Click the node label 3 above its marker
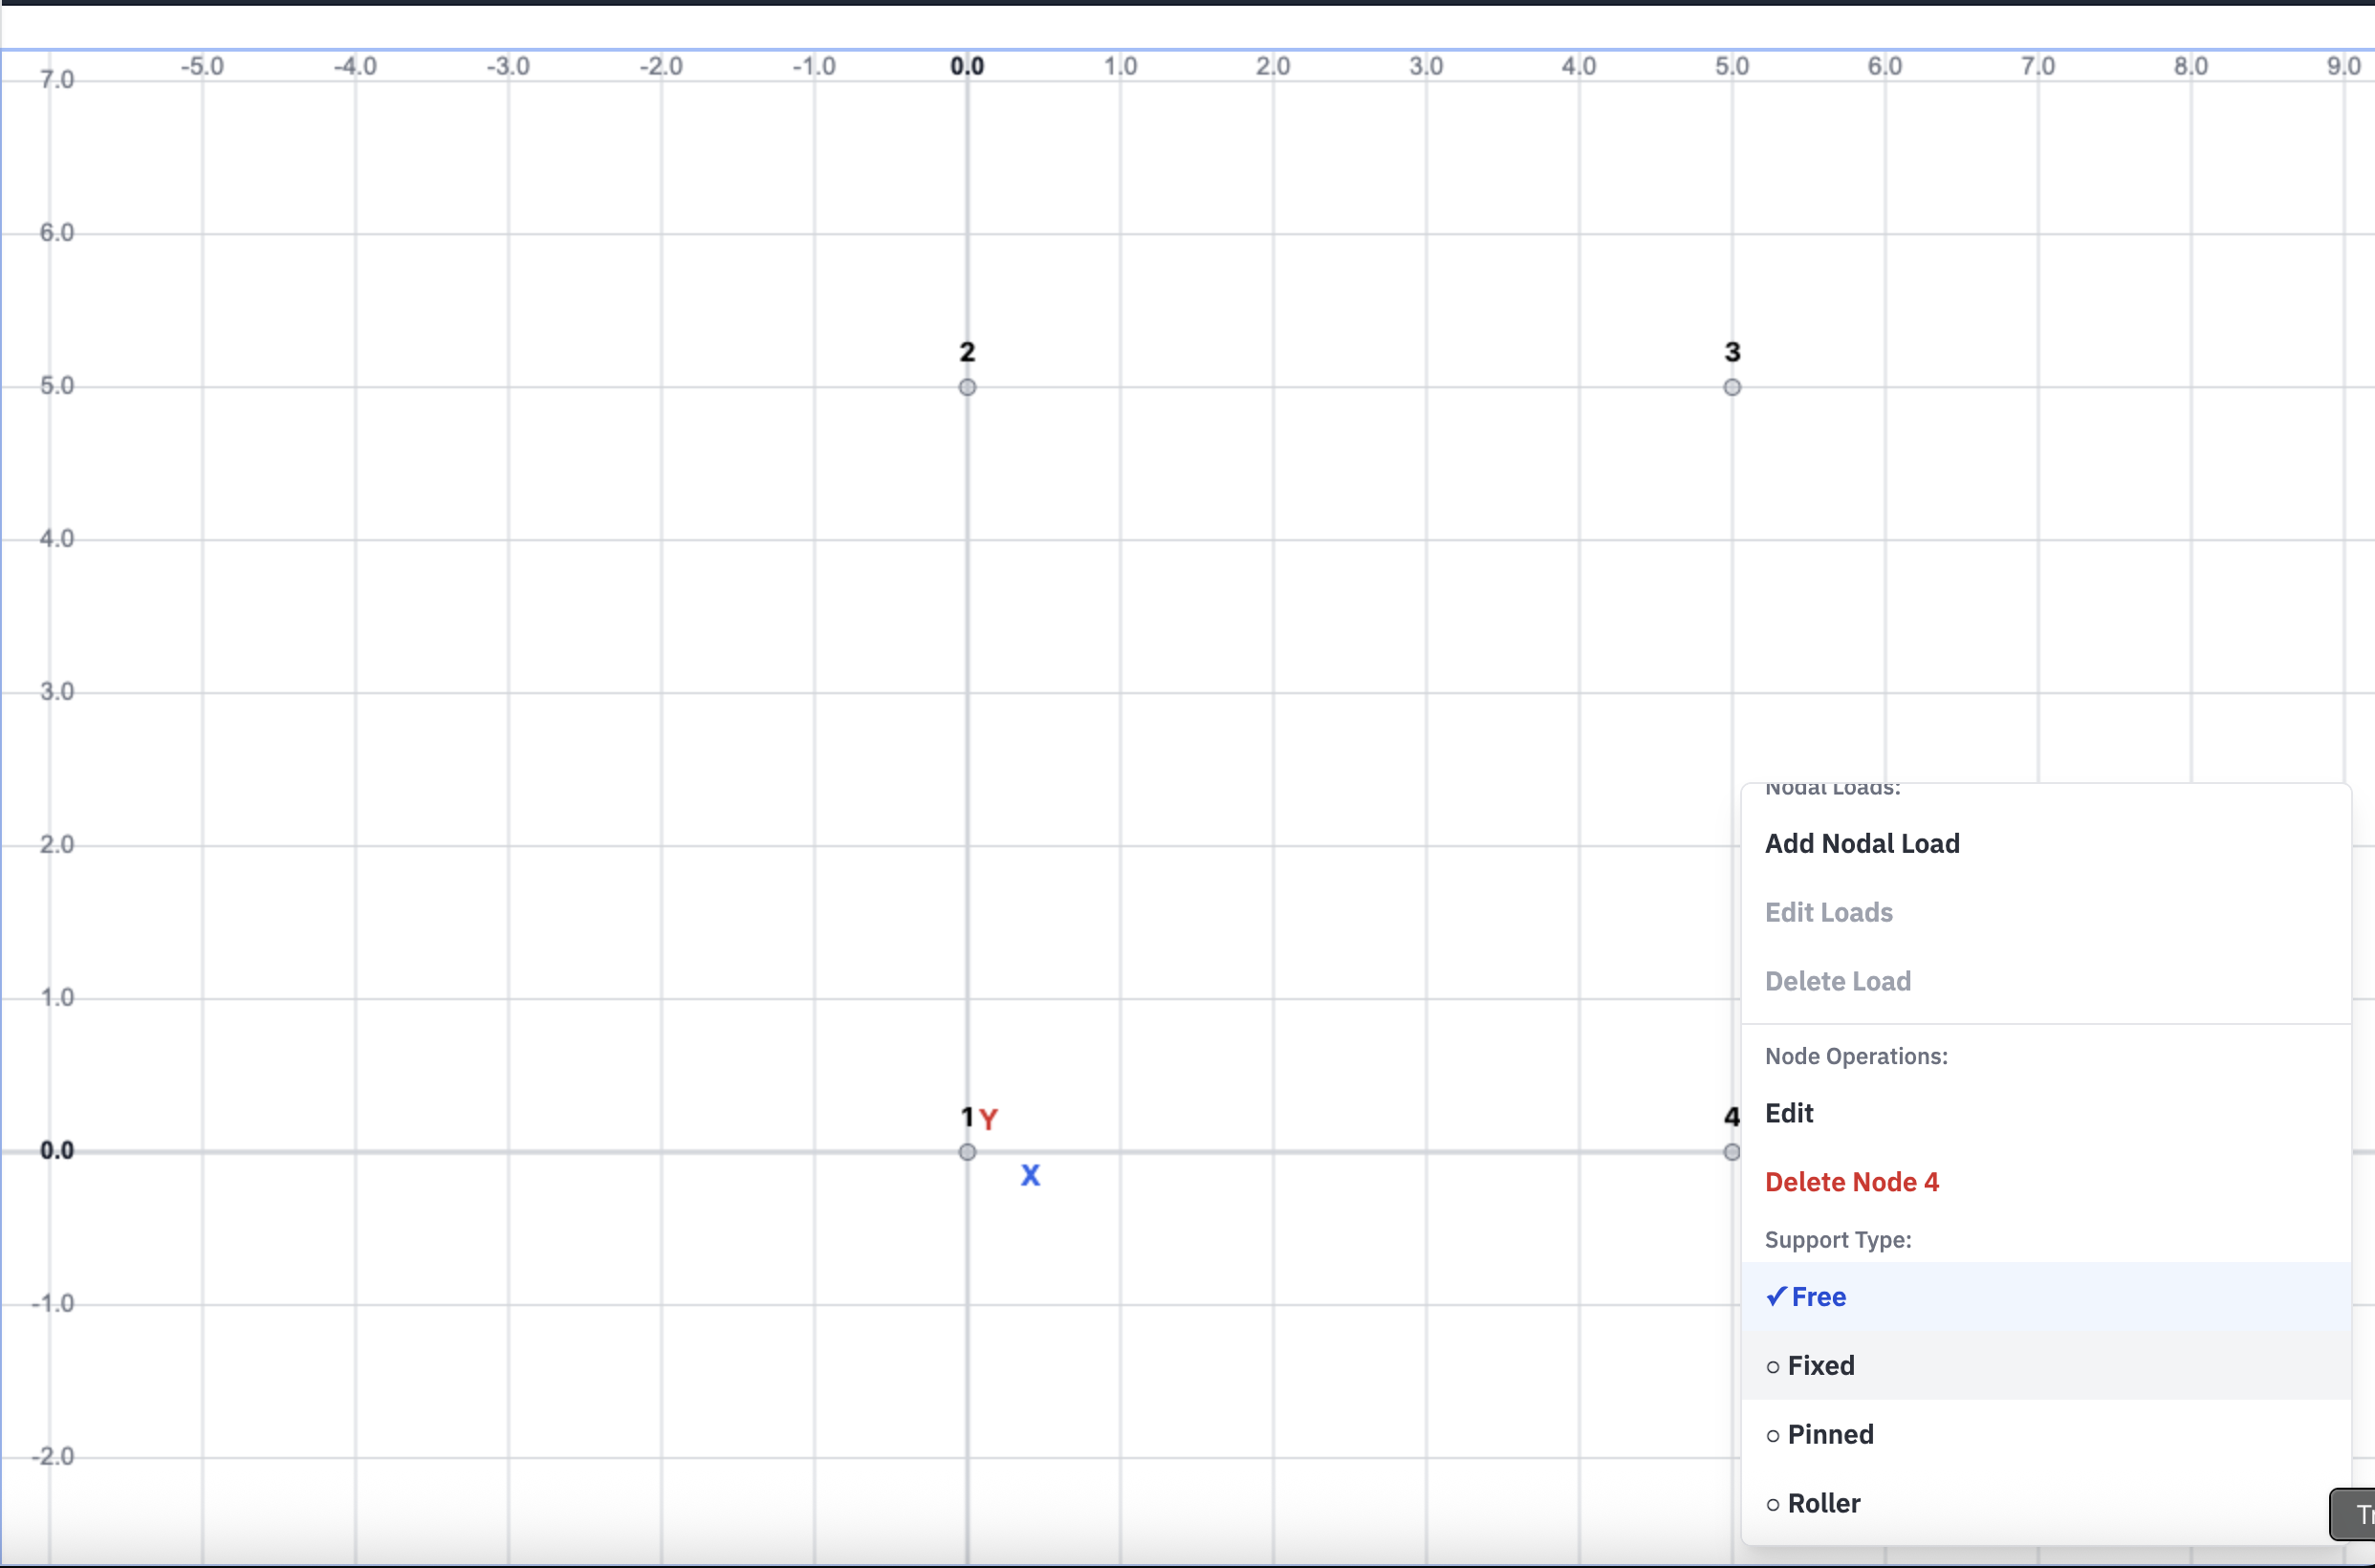Viewport: 2375px width, 1568px height. click(1731, 351)
